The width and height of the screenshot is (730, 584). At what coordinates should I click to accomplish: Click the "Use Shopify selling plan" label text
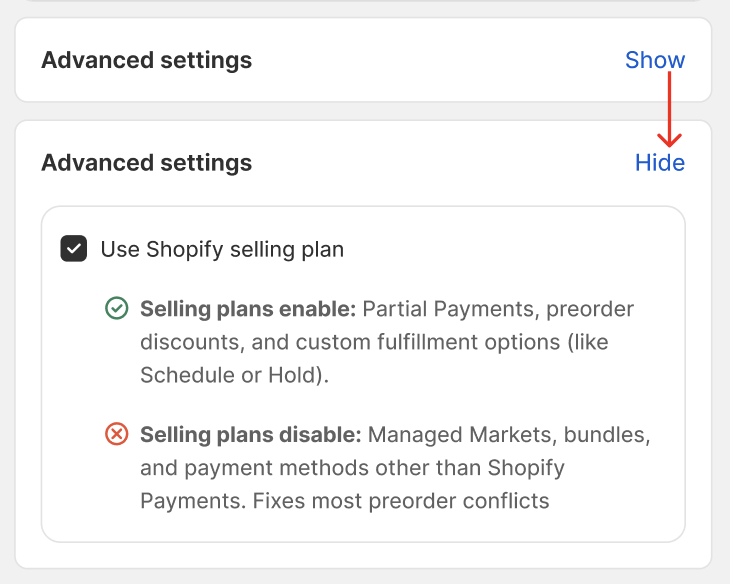pos(222,249)
